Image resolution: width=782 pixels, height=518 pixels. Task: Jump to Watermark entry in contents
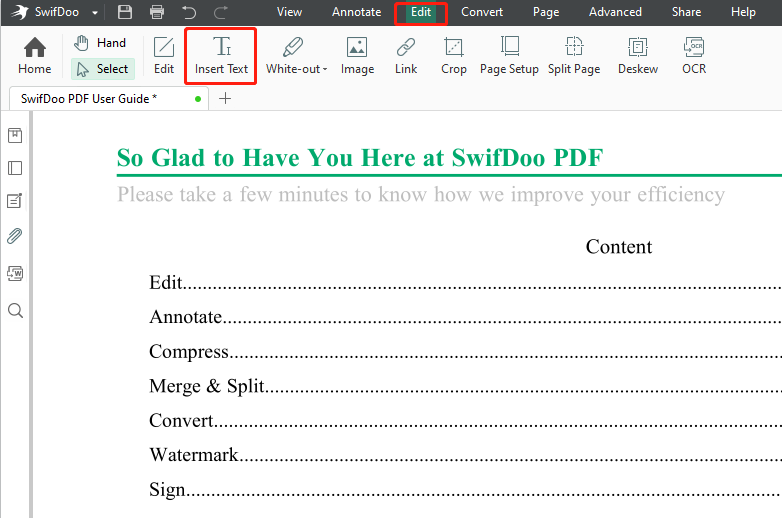[x=194, y=455]
